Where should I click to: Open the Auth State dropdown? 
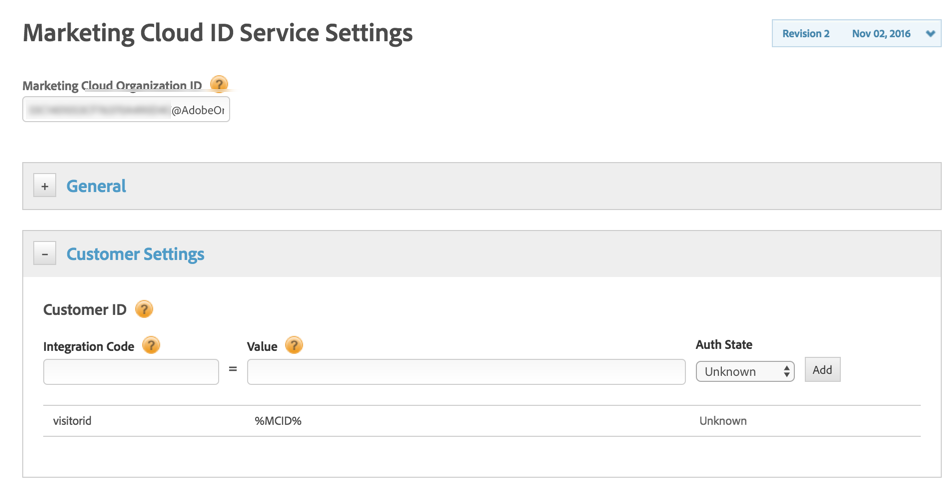(745, 371)
